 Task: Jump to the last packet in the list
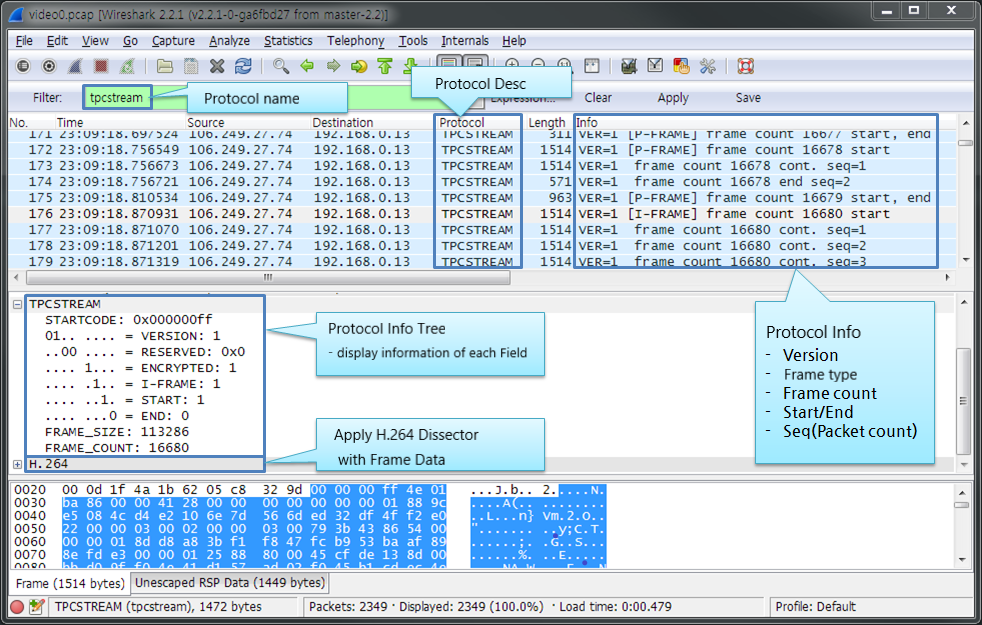(x=408, y=66)
